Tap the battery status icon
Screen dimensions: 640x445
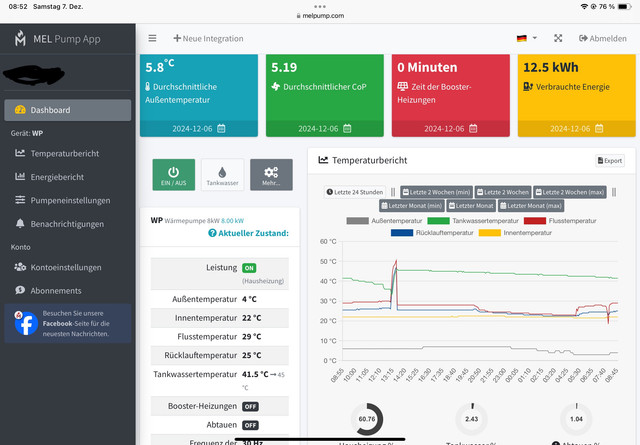tap(624, 7)
